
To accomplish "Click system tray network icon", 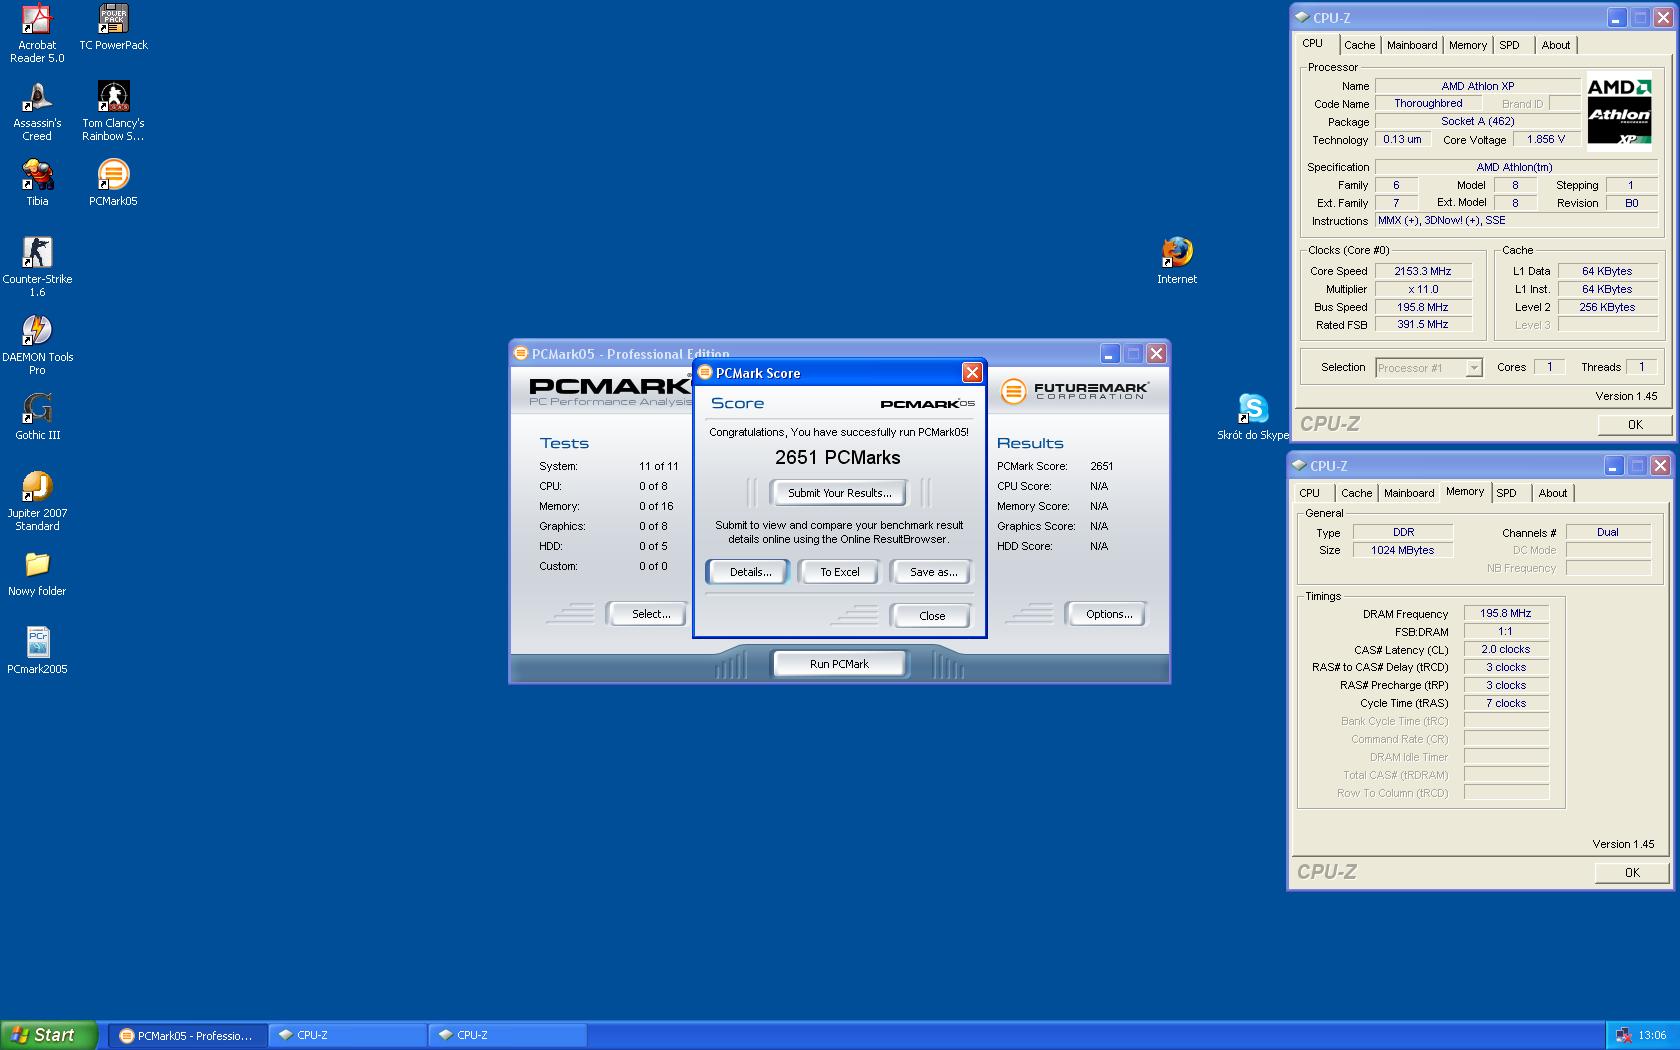I will [x=1624, y=1035].
